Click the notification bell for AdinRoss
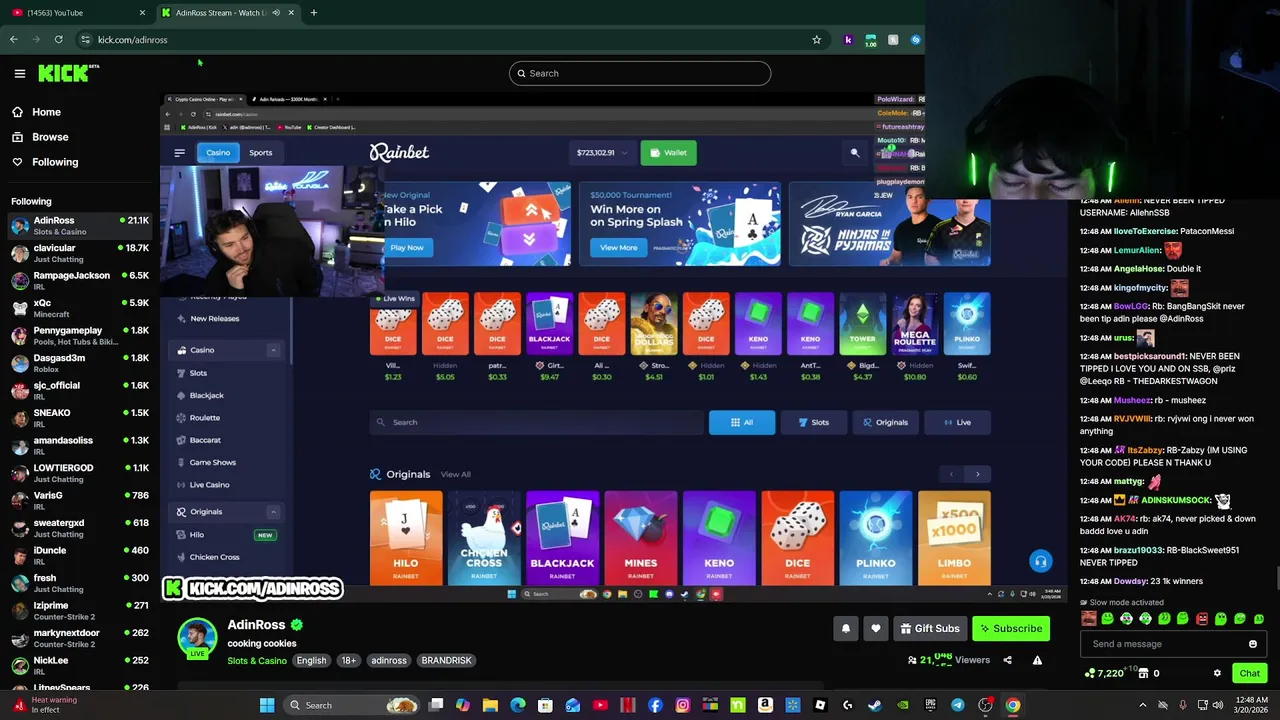 coord(846,628)
